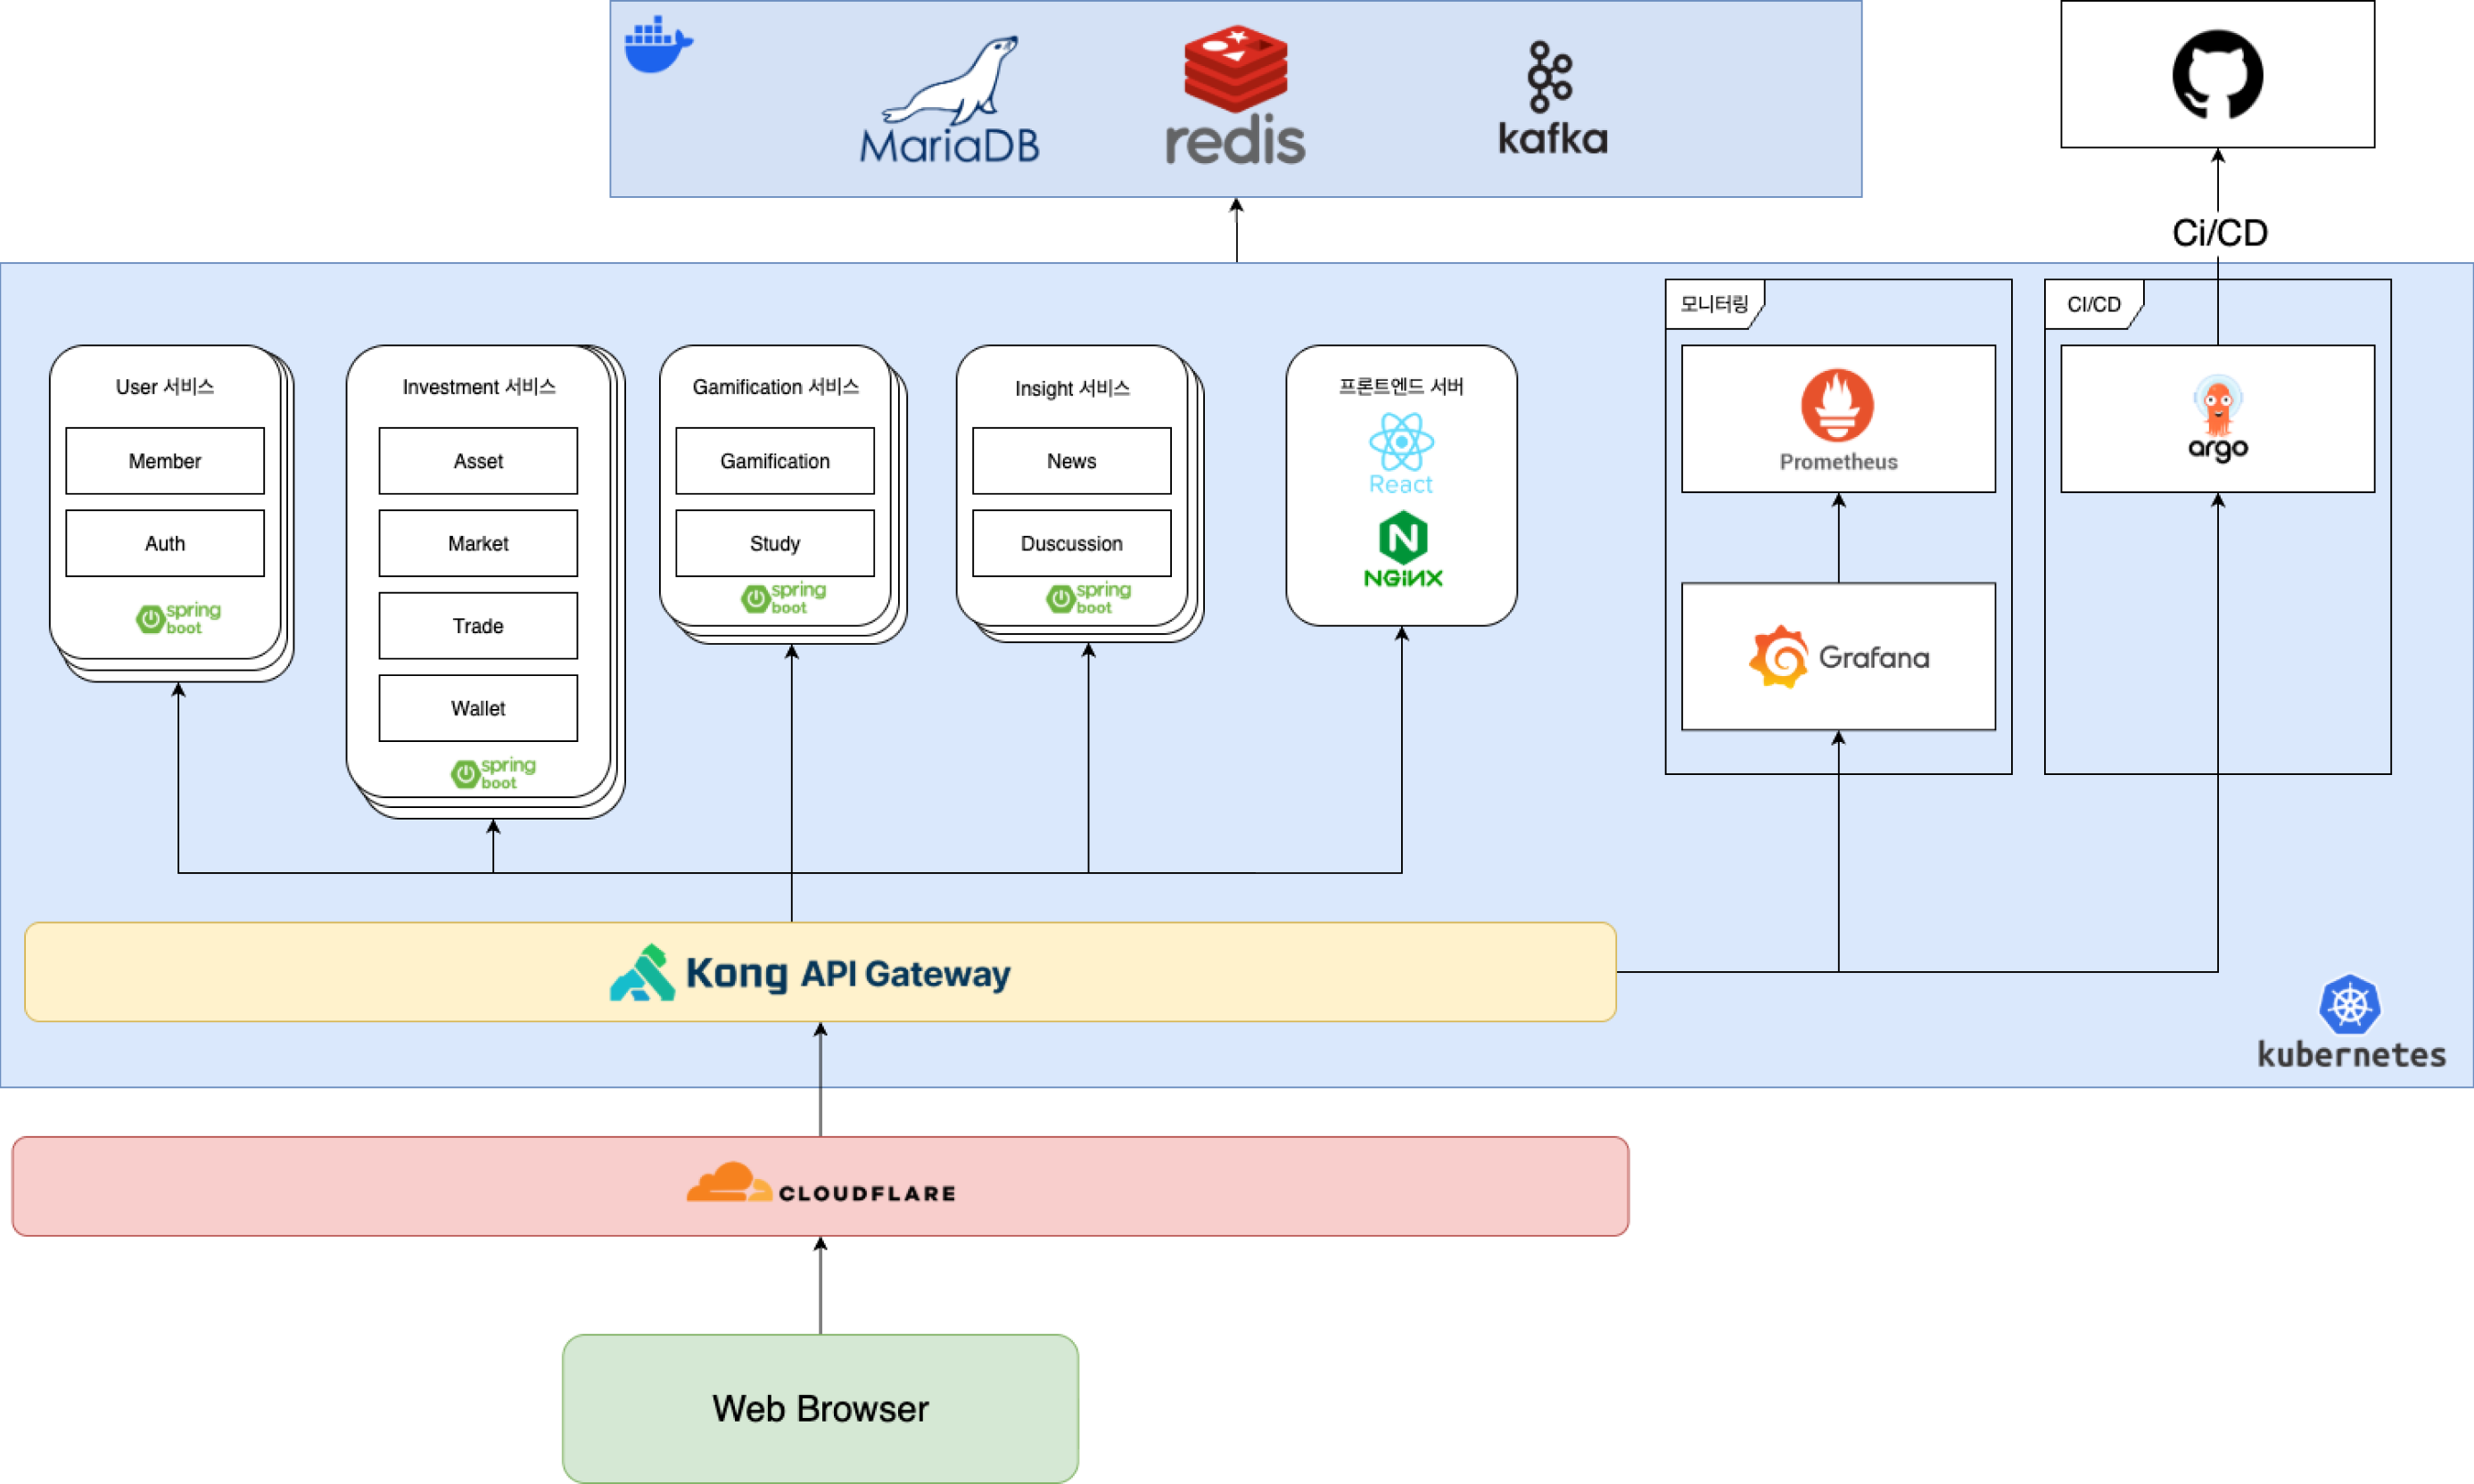This screenshot has height=1484, width=2474.
Task: Click the Member box in User service
Action: point(165,461)
